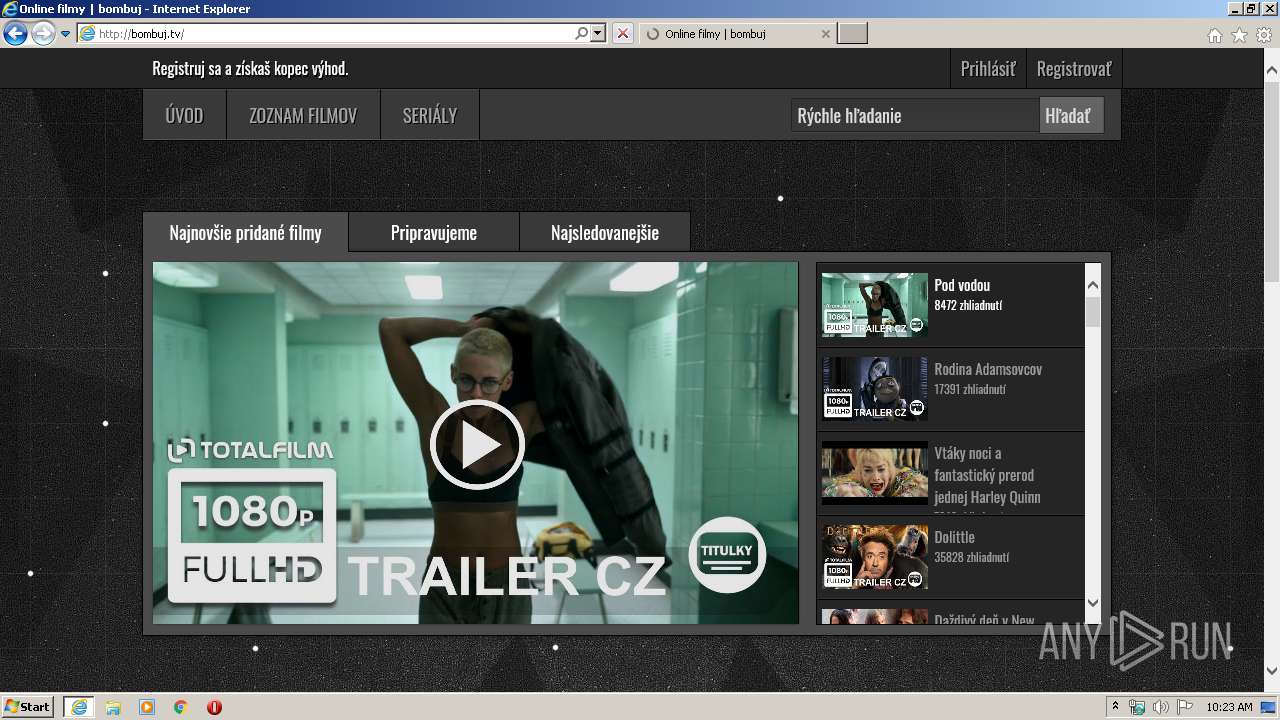This screenshot has height=720, width=1280.
Task: Click the Home icon in Internet Explorer
Action: point(1215,35)
